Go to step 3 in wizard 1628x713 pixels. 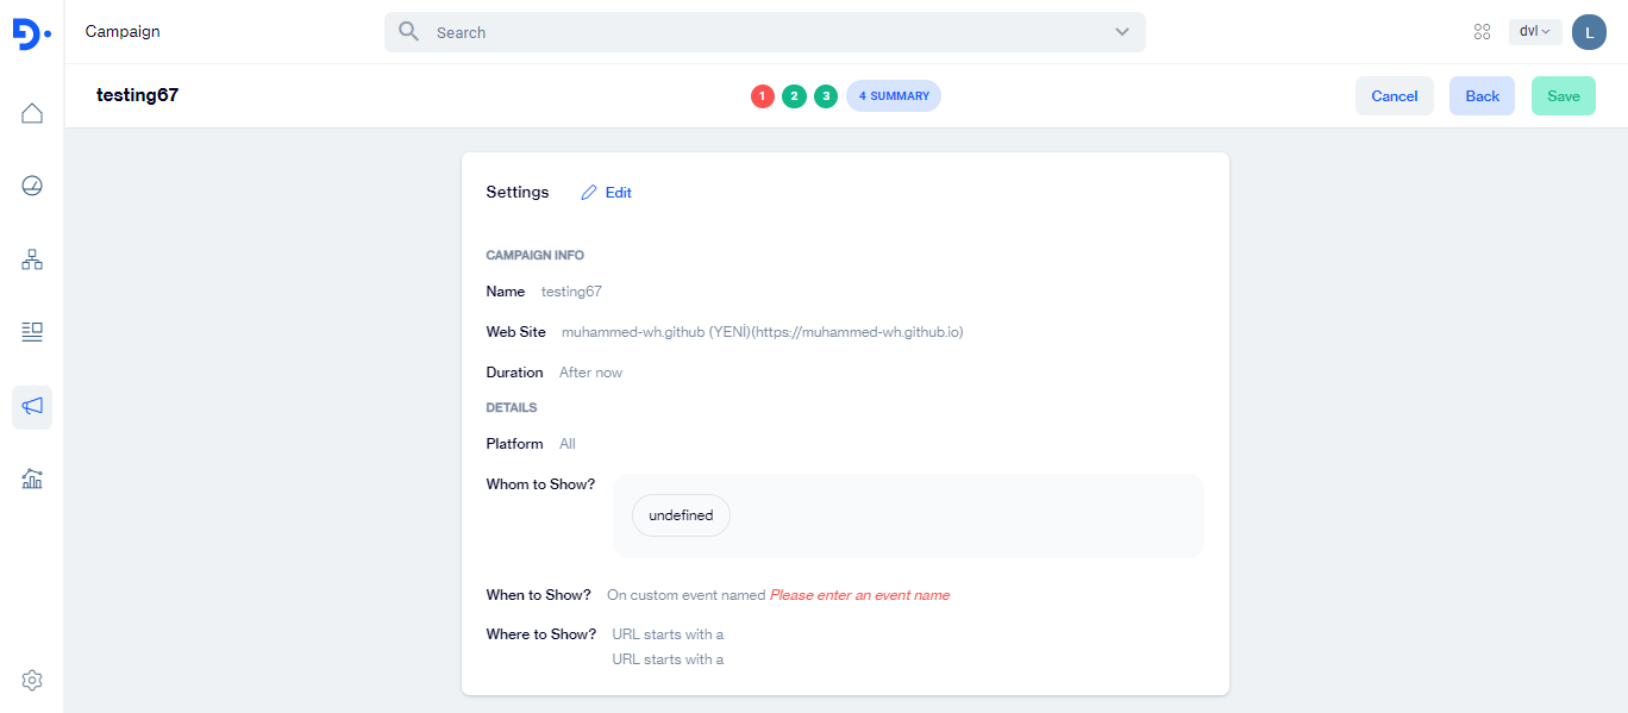click(826, 96)
